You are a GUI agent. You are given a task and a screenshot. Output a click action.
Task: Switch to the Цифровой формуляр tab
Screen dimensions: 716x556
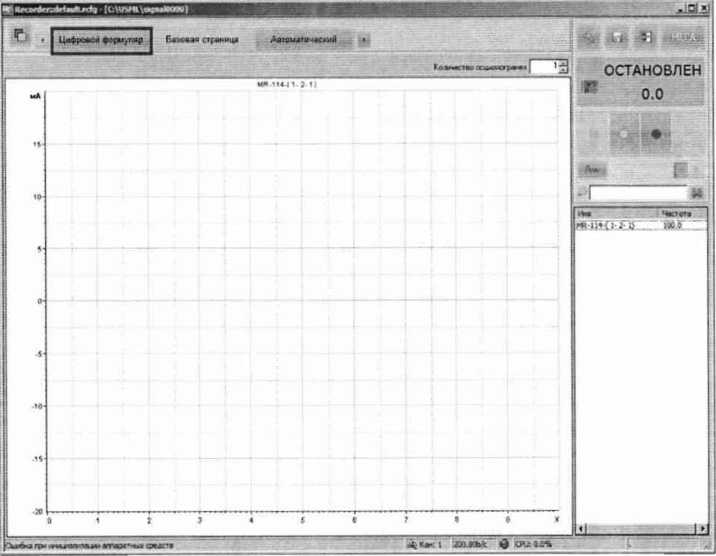click(x=101, y=40)
